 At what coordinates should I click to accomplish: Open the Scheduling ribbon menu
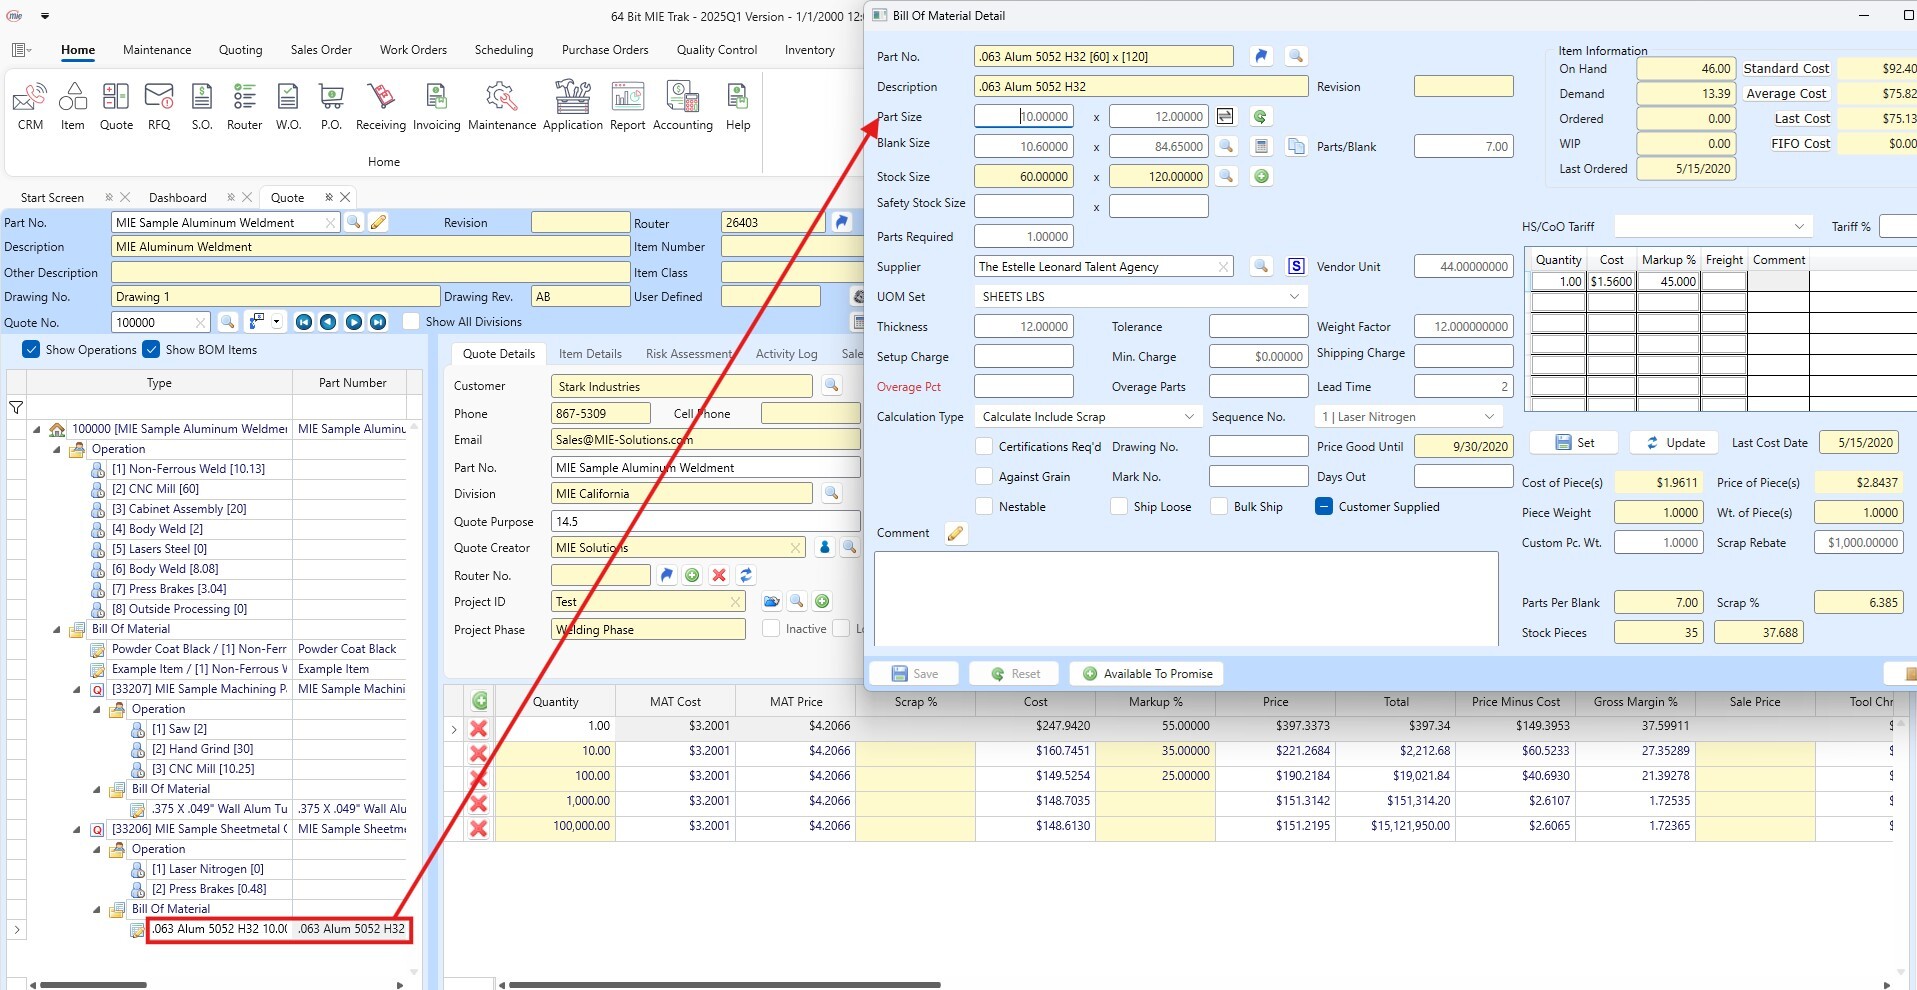[503, 49]
